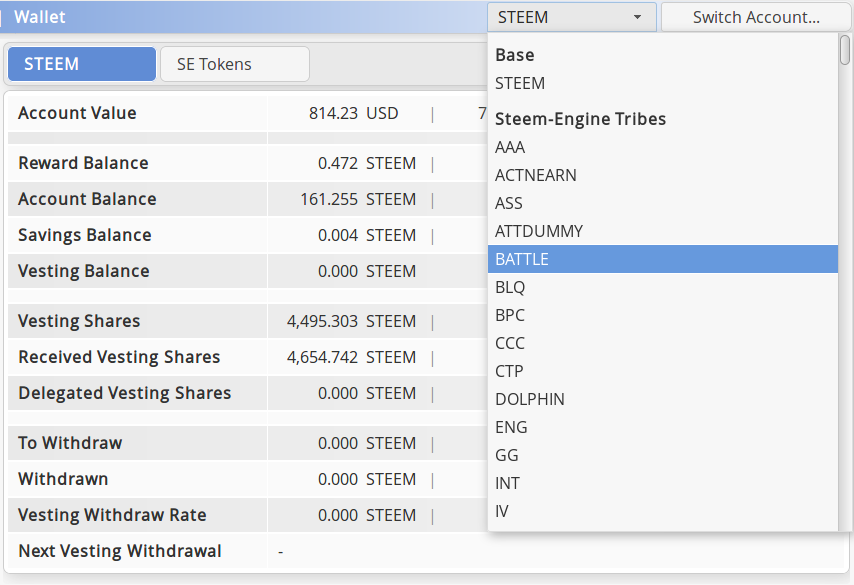Screen dimensions: 854x585
Task: Click the Account Value 814.23 USD cell
Action: coord(353,113)
